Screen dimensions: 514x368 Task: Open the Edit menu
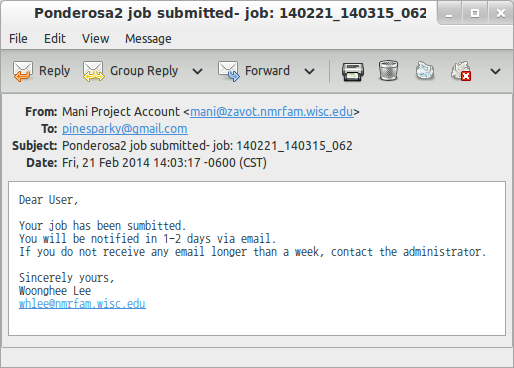(55, 39)
